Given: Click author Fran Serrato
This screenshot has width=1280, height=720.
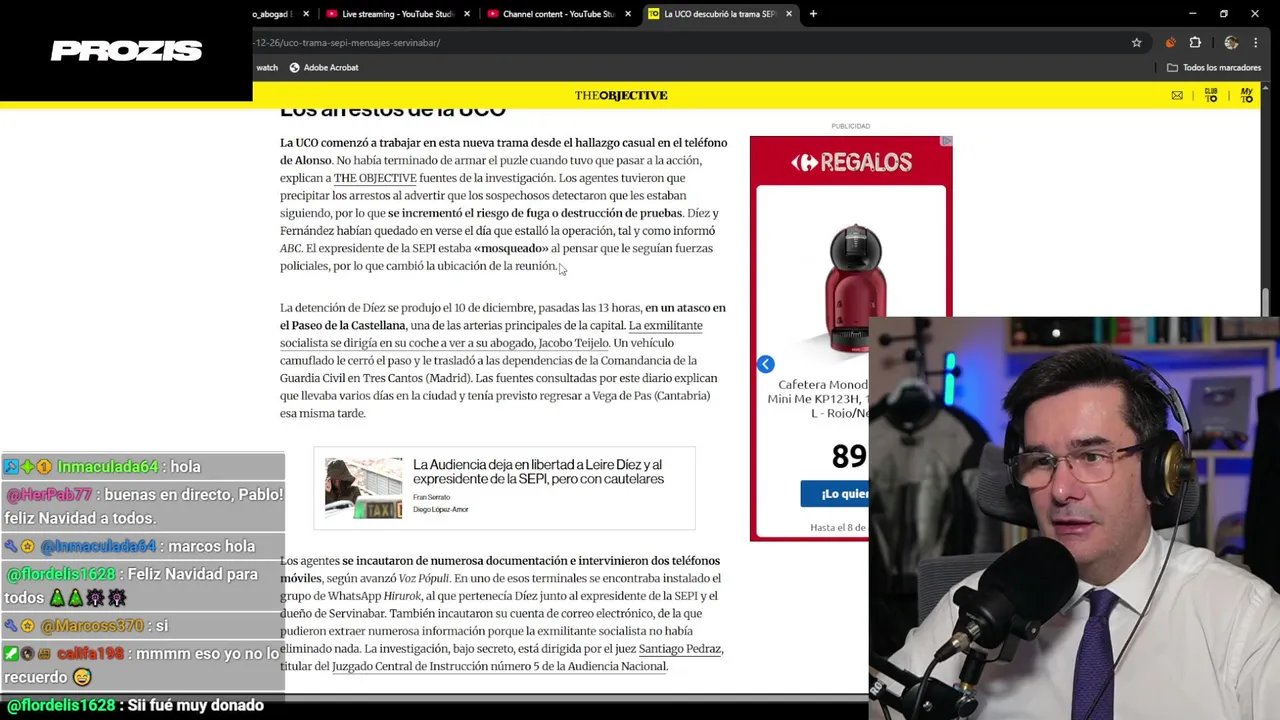Looking at the screenshot, I should [x=431, y=497].
